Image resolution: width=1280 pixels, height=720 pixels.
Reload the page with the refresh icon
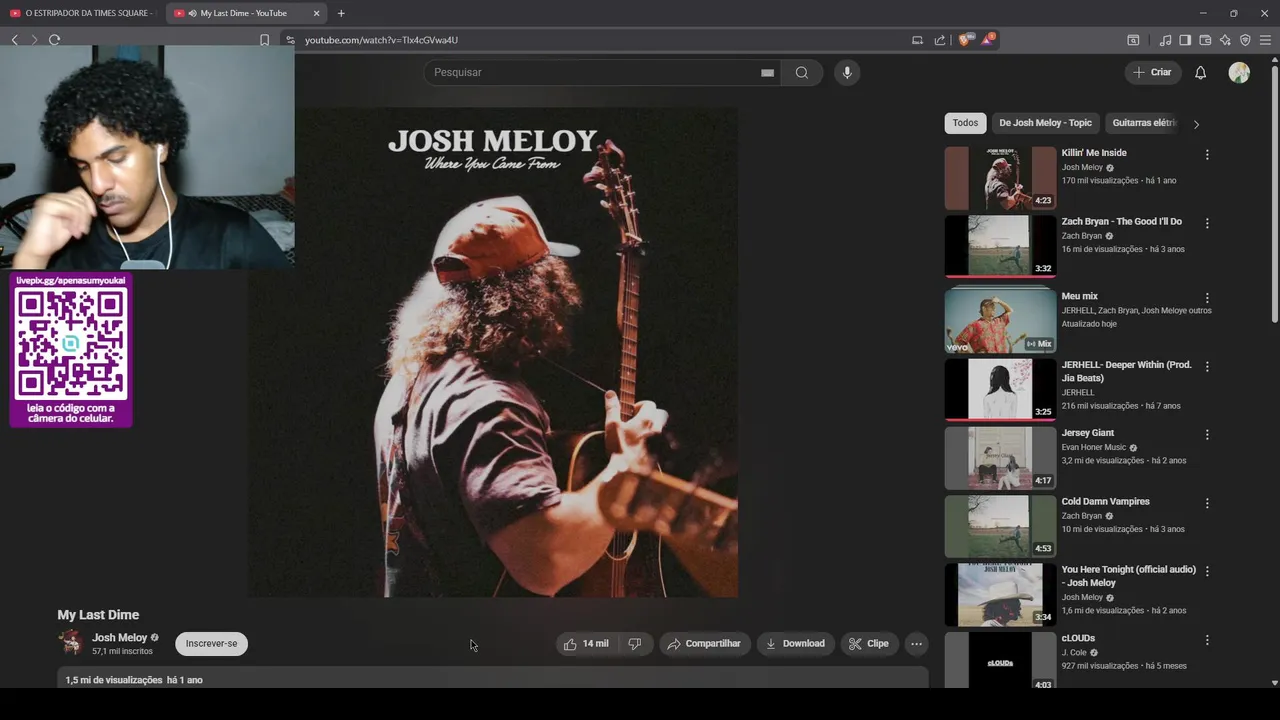pyautogui.click(x=54, y=40)
